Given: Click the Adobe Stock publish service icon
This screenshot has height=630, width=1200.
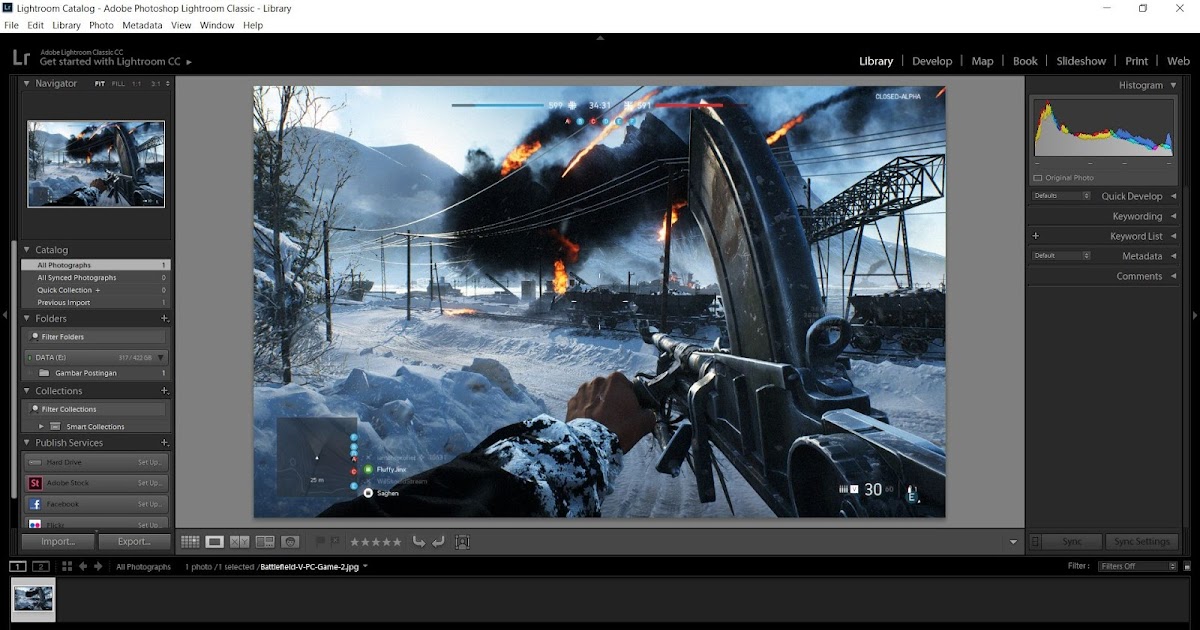Looking at the screenshot, I should [x=35, y=483].
